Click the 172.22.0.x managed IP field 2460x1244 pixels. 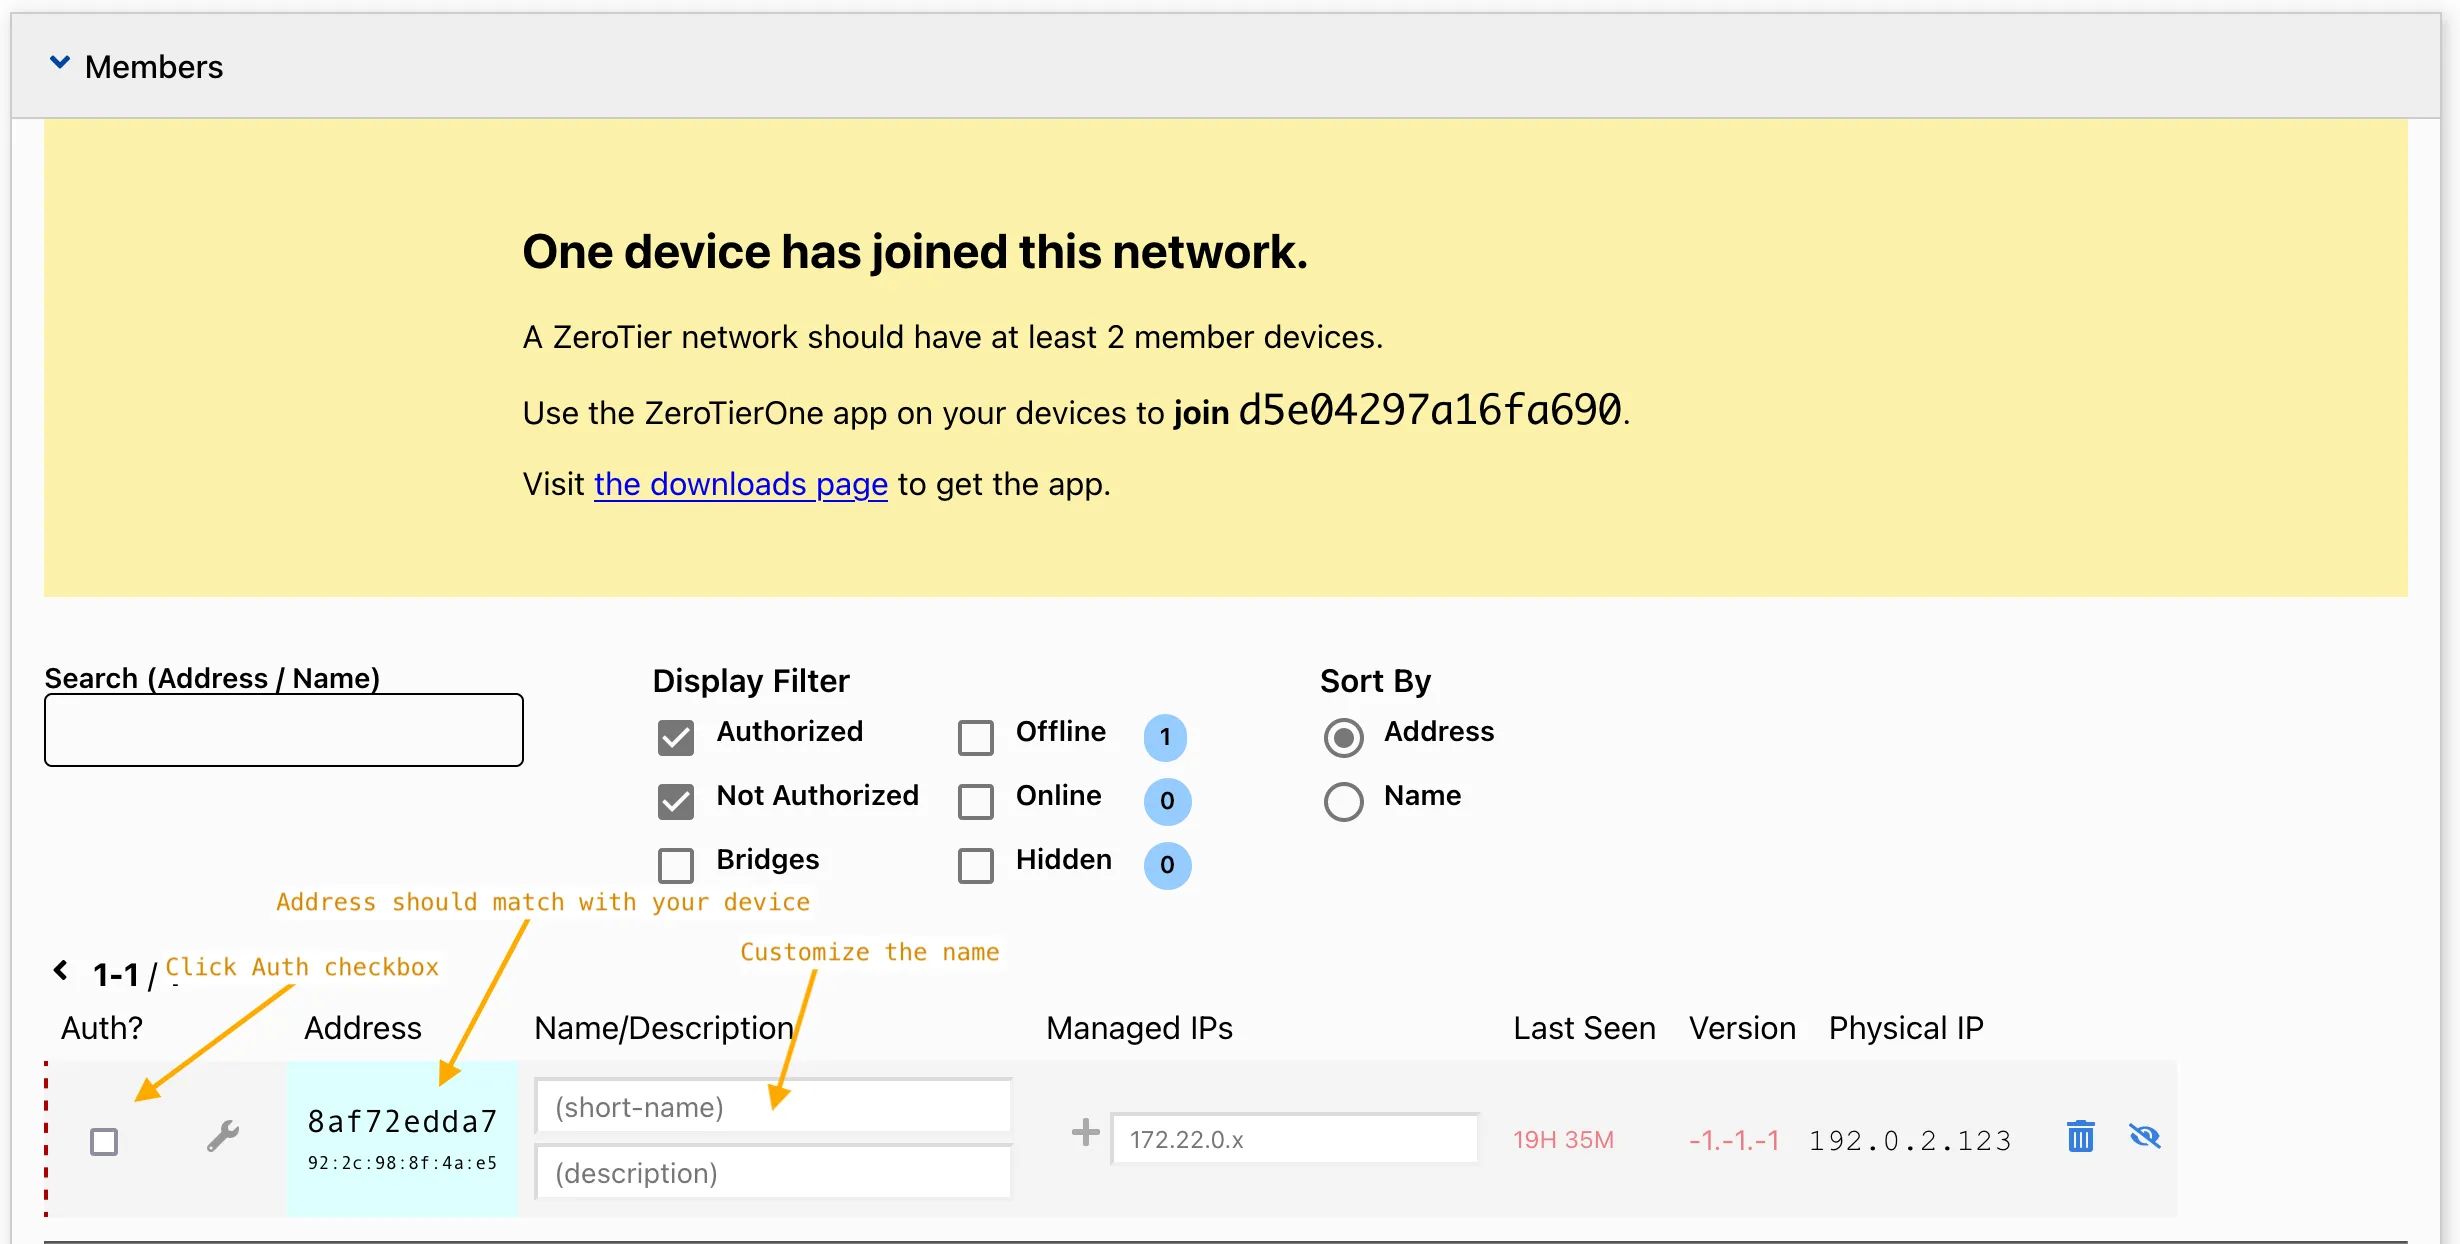(x=1295, y=1139)
